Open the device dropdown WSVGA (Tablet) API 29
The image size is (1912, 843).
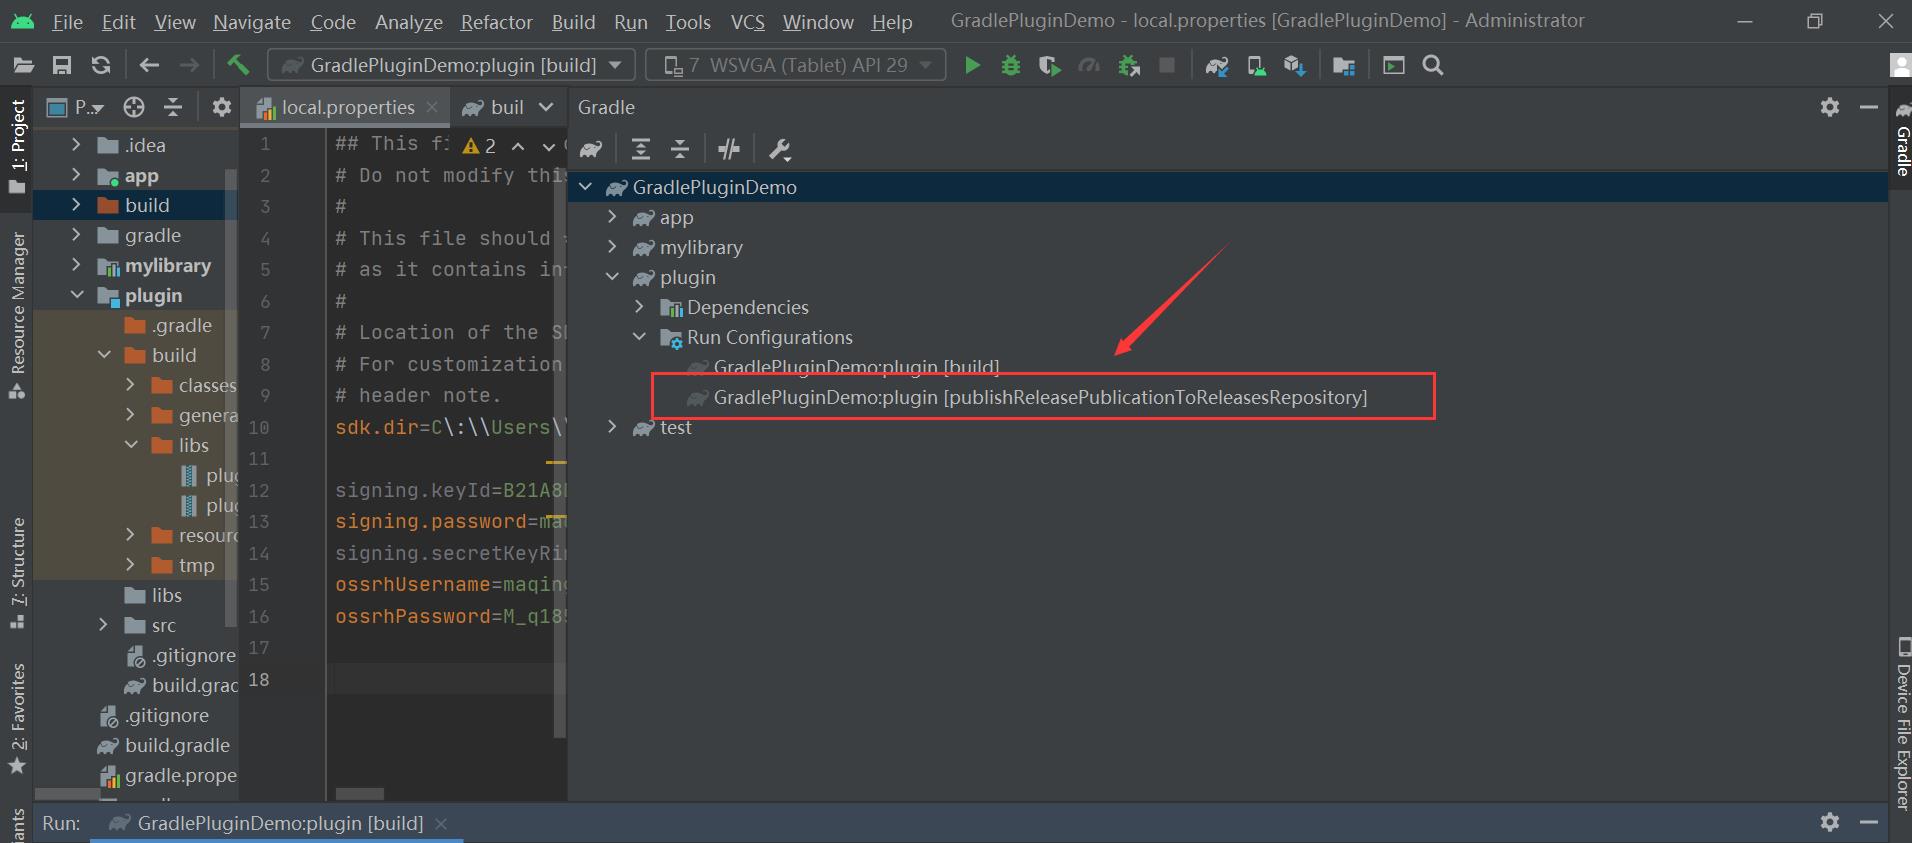795,66
